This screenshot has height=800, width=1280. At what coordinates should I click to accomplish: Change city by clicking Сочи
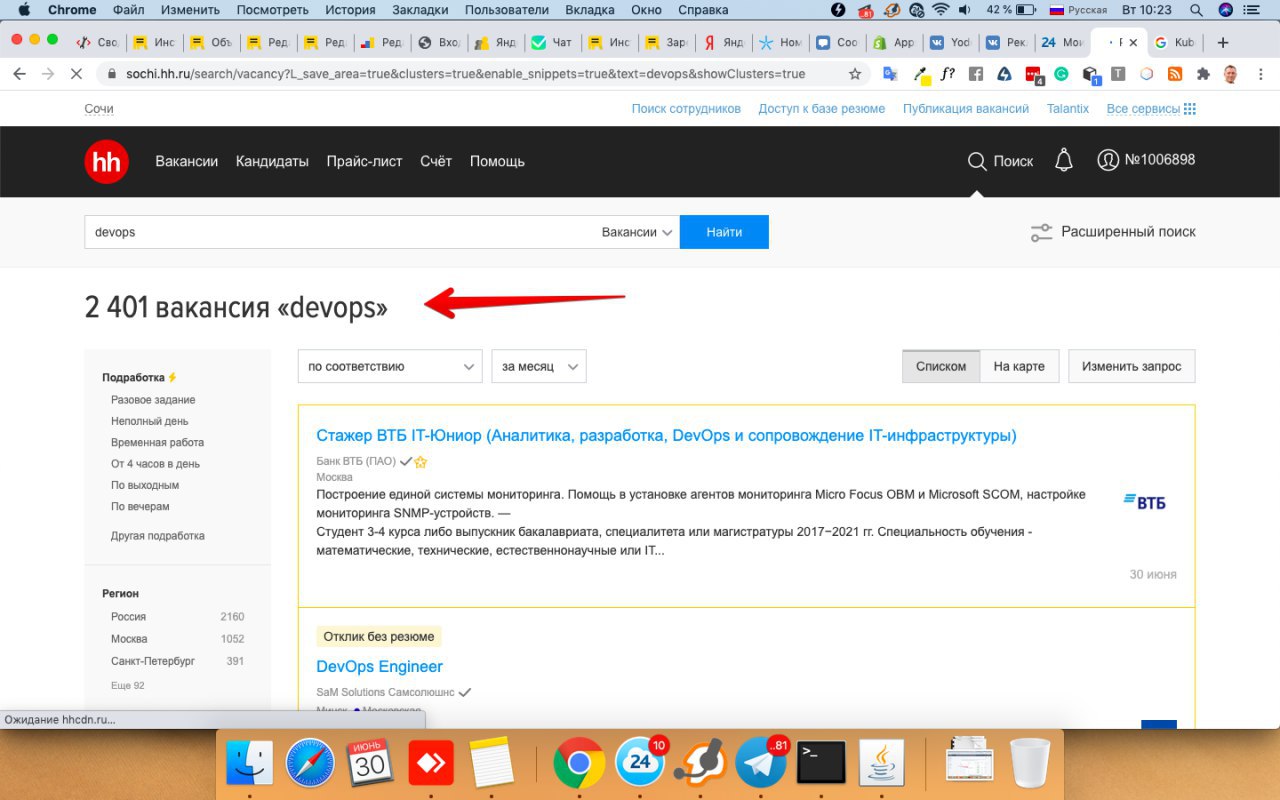tap(99, 109)
